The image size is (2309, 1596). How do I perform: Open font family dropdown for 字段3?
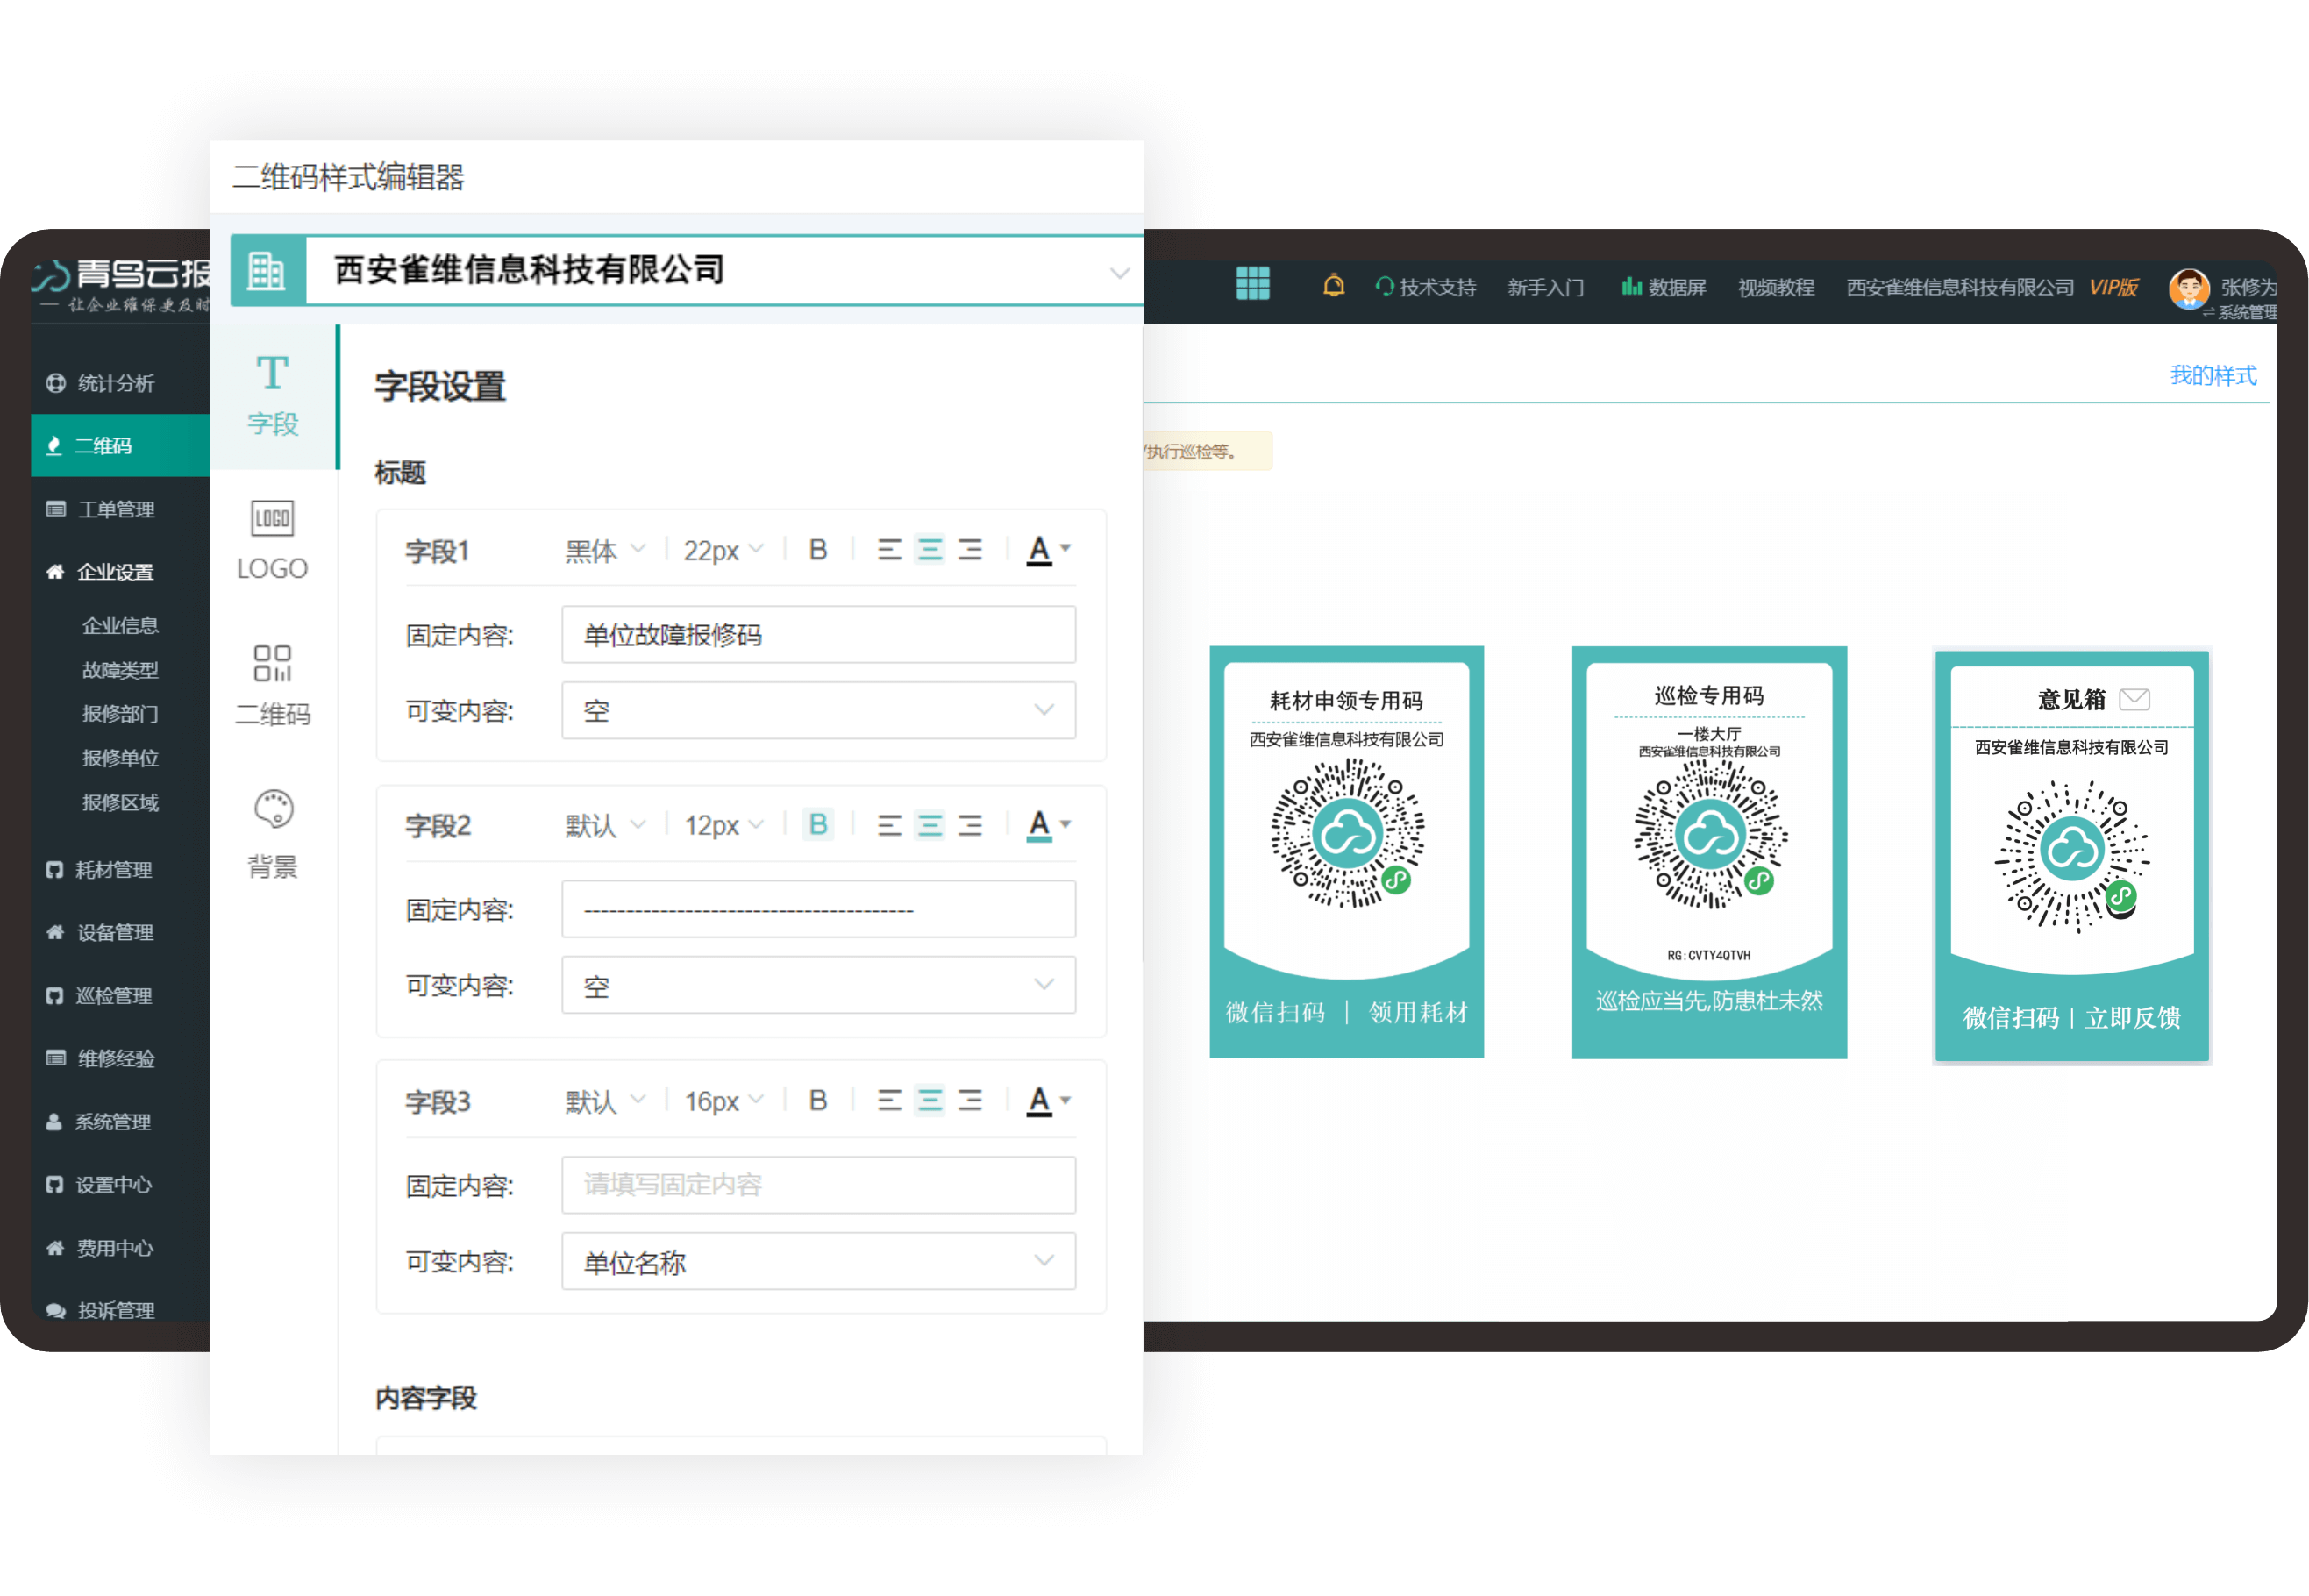point(604,1101)
